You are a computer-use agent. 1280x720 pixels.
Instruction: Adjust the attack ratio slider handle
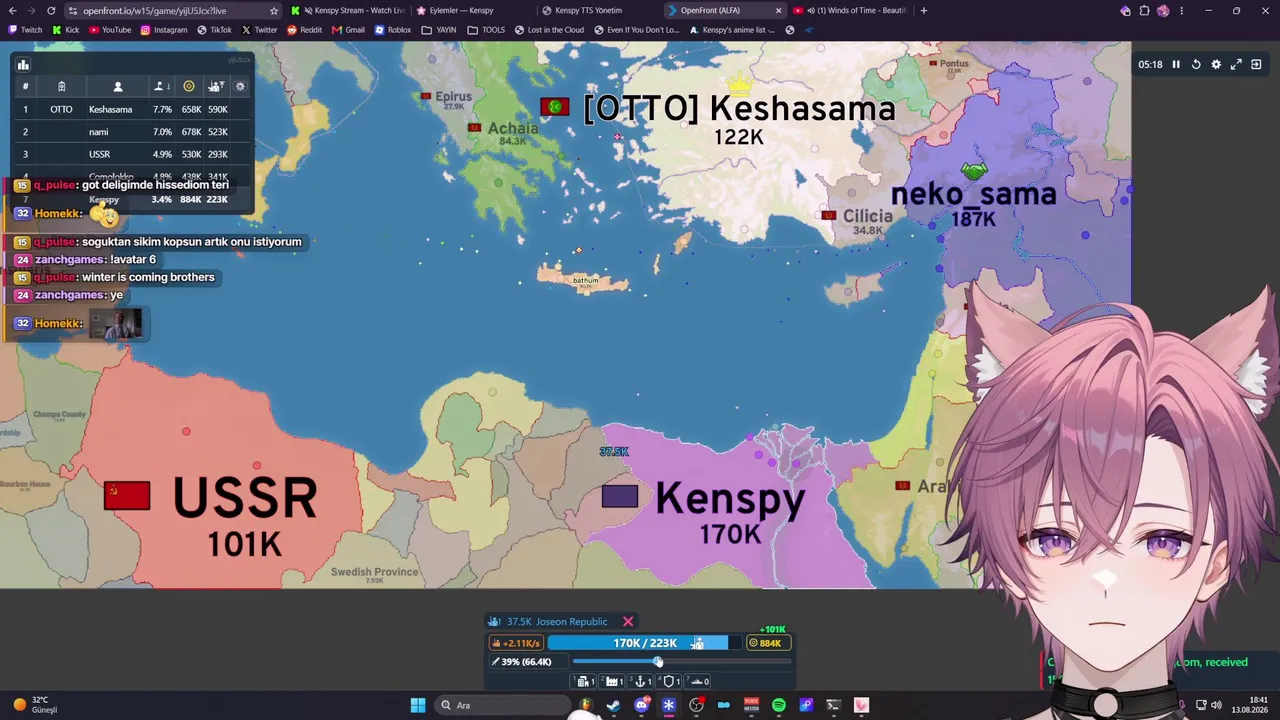click(658, 662)
